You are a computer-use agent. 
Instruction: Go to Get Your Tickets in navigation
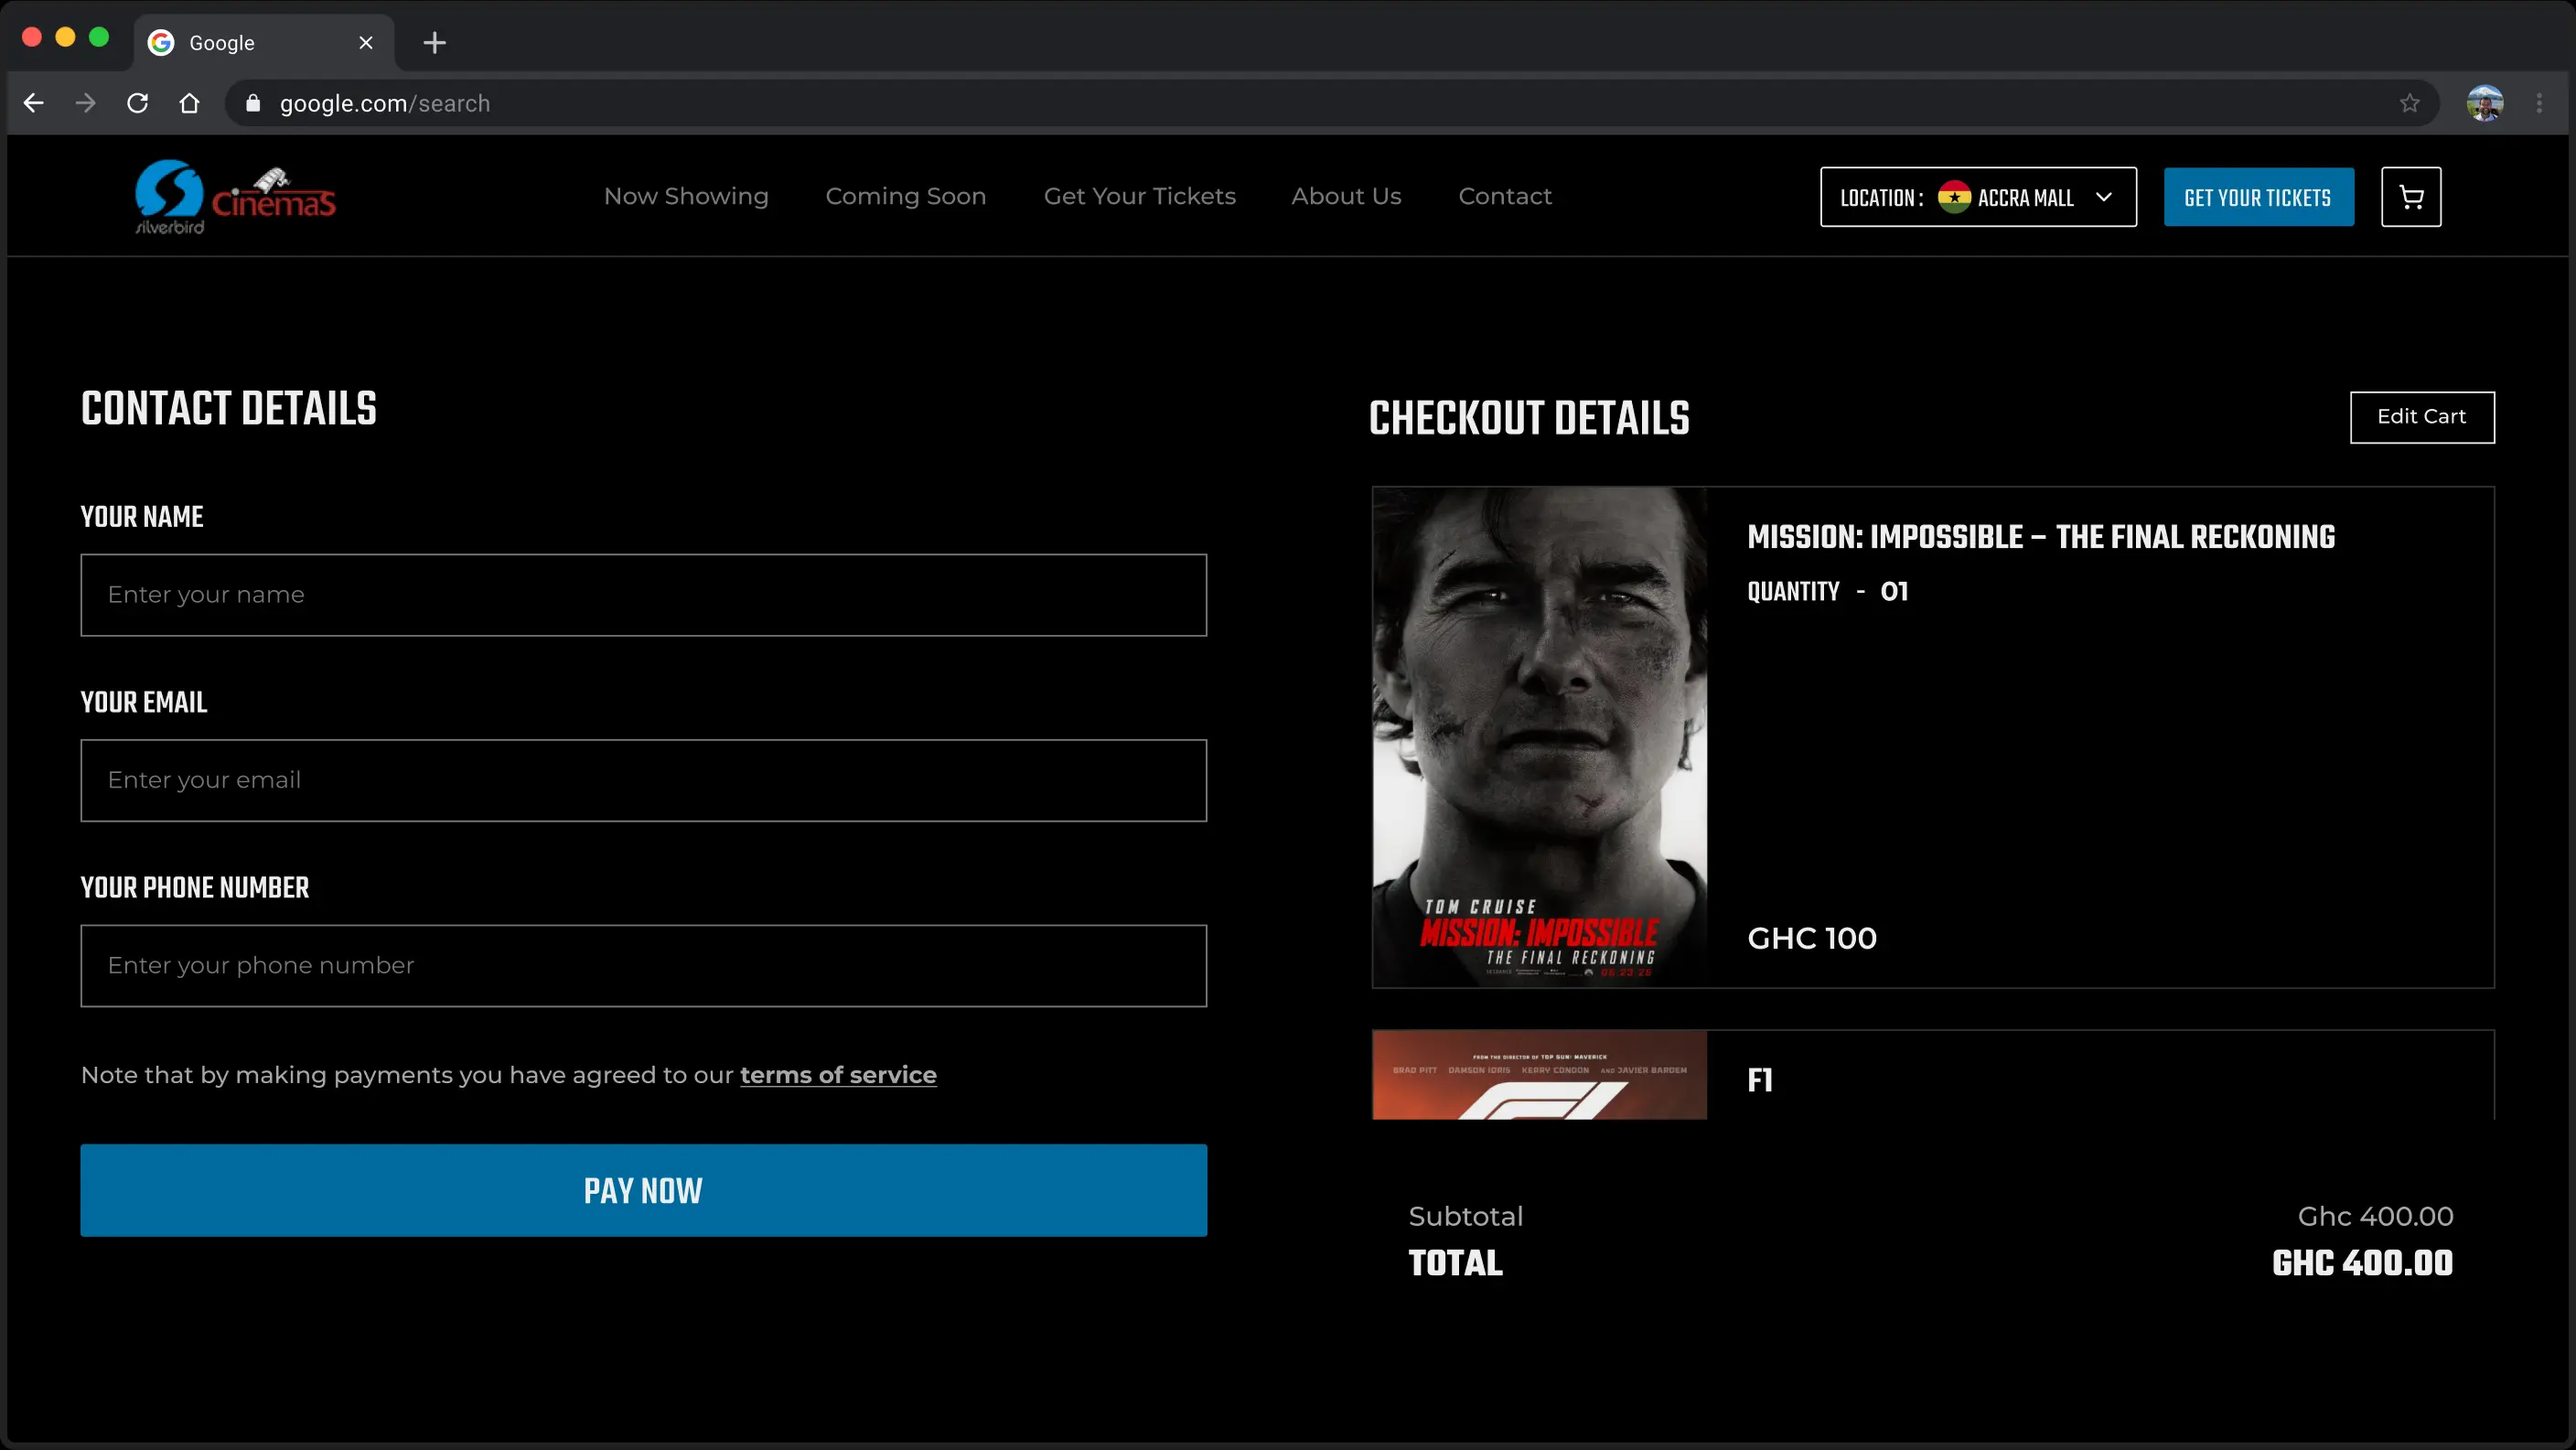1140,196
